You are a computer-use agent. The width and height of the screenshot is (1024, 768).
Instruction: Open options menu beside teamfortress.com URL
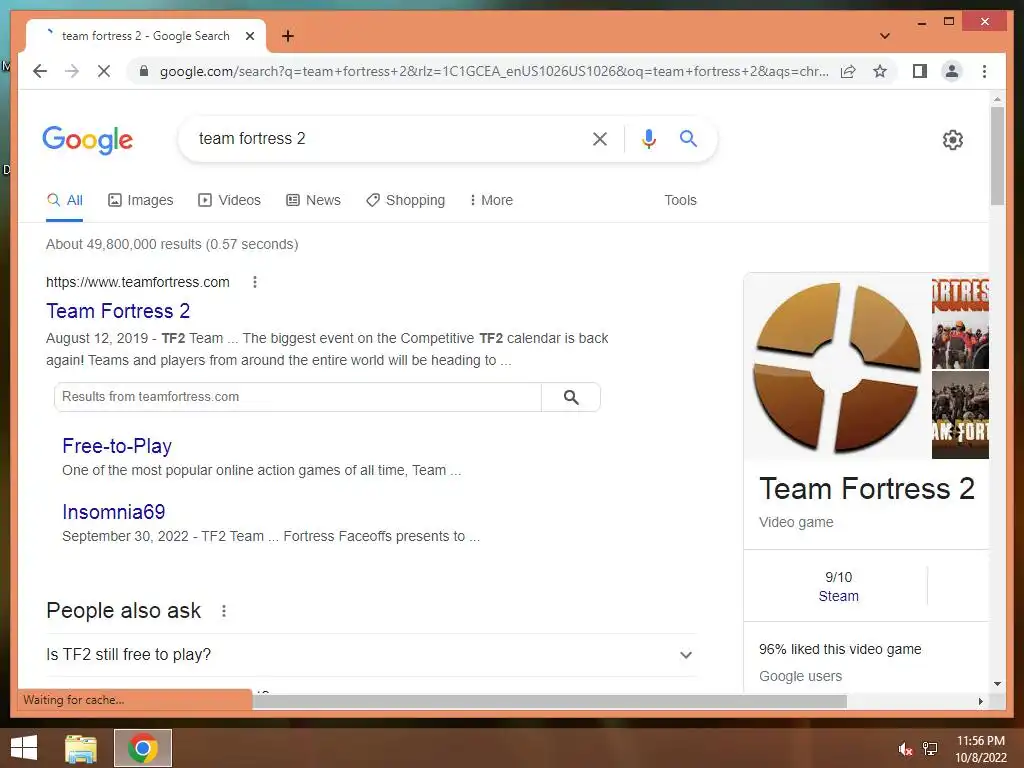tap(255, 282)
